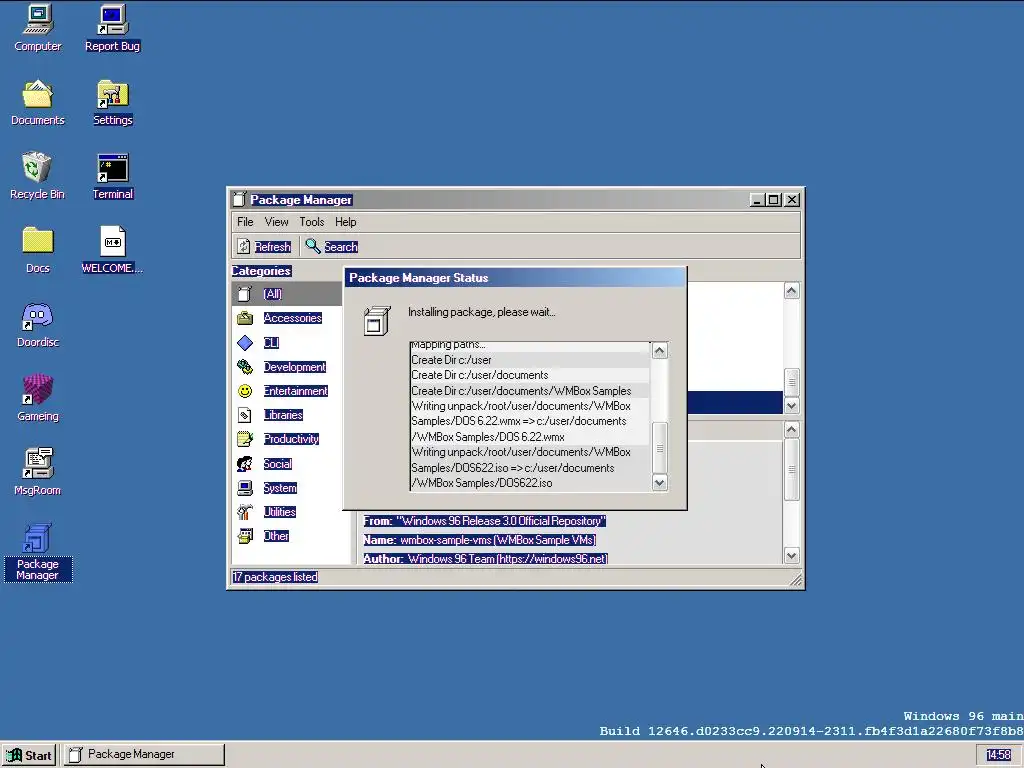Click the Other category icon
This screenshot has width=1024, height=768.
tap(245, 536)
